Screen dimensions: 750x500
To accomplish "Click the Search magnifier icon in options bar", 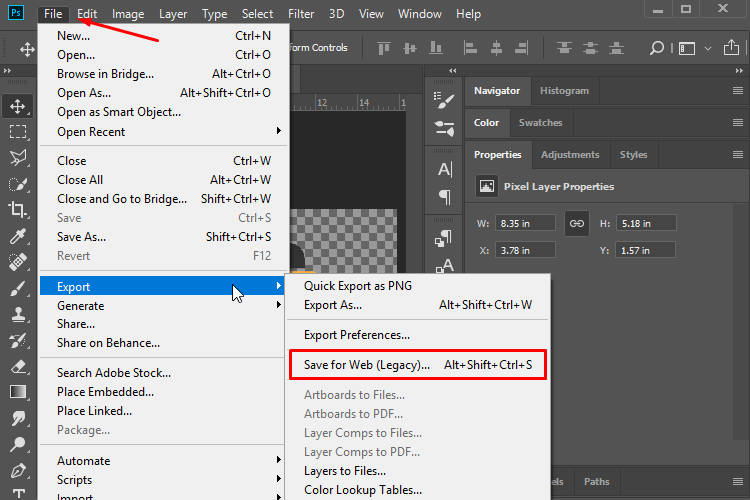I will click(657, 48).
